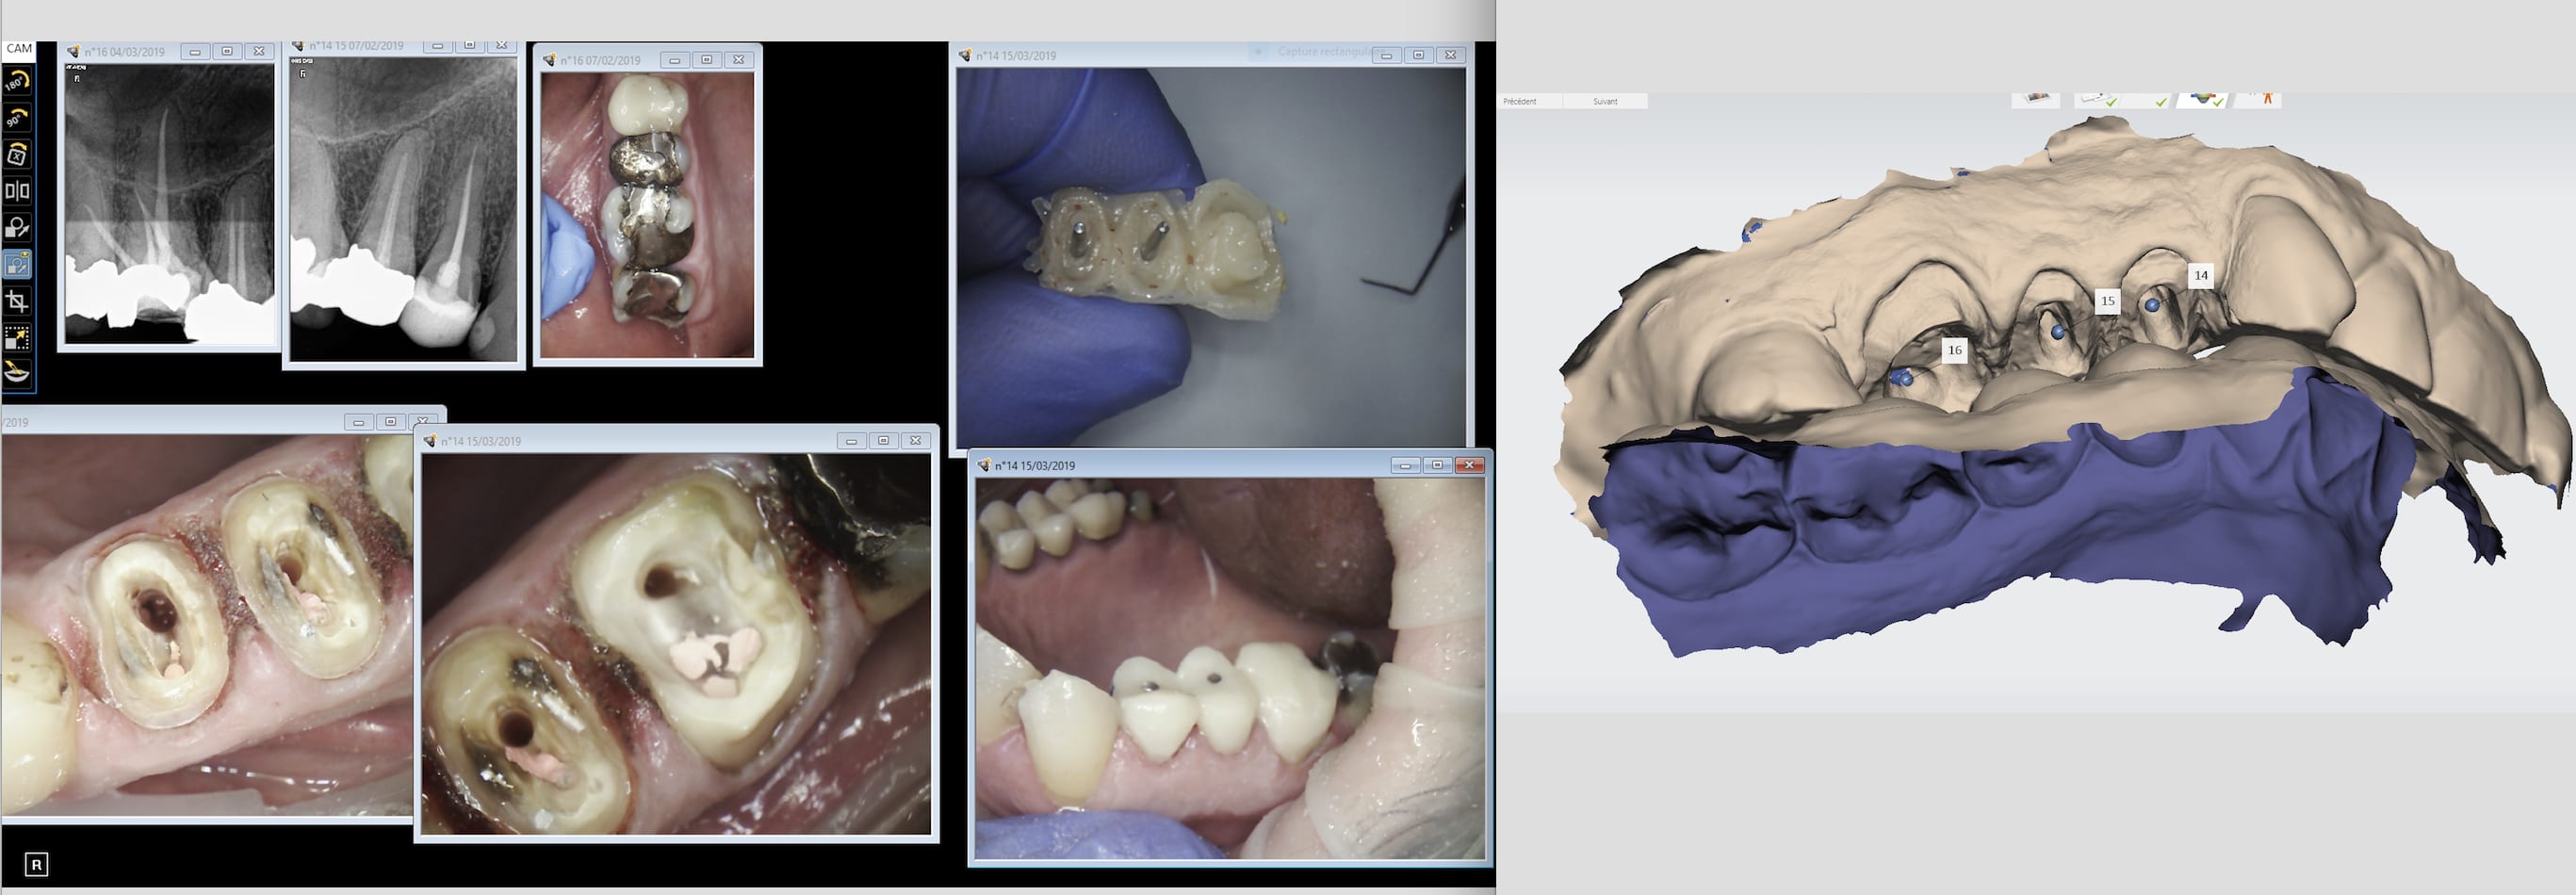Select the reset rotation icon with X
This screenshot has height=895, width=2576.
tap(17, 155)
